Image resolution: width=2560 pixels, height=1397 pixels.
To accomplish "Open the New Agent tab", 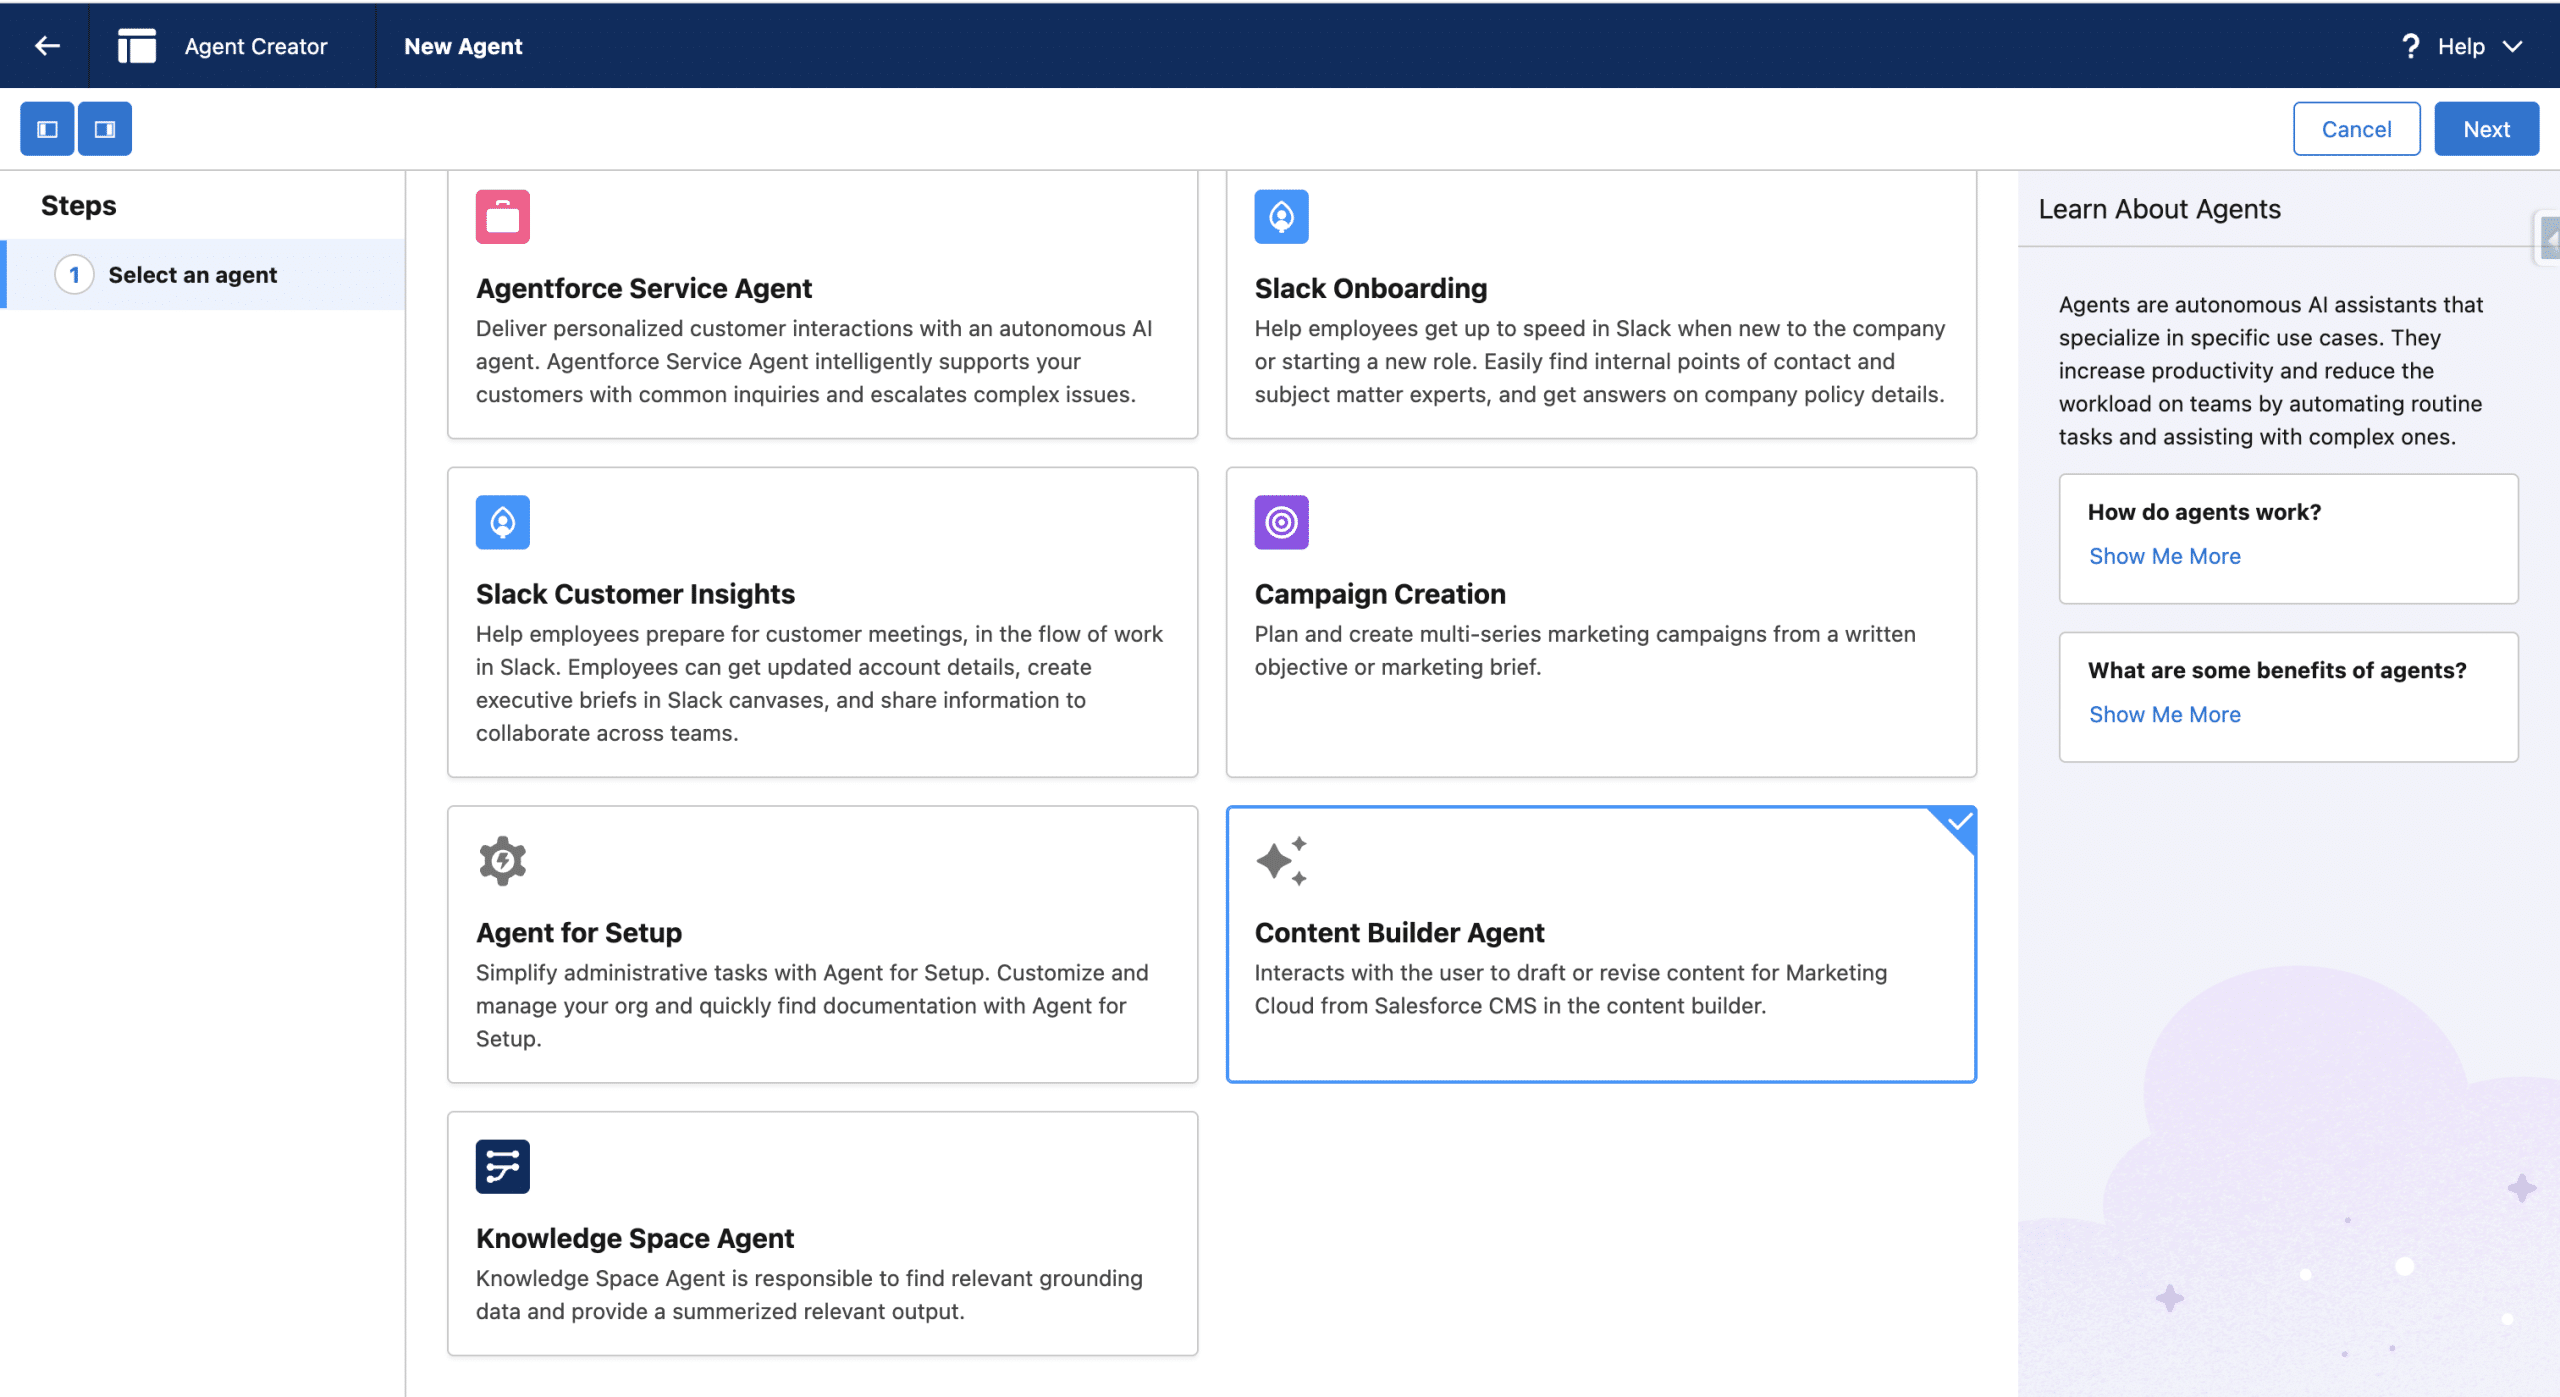I will [x=463, y=46].
